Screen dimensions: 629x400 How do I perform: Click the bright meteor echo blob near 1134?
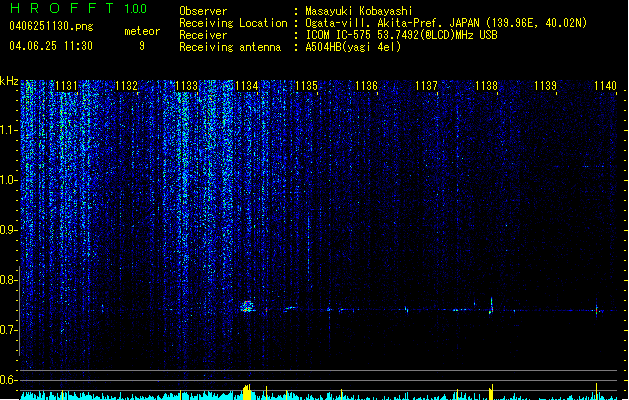click(x=248, y=307)
